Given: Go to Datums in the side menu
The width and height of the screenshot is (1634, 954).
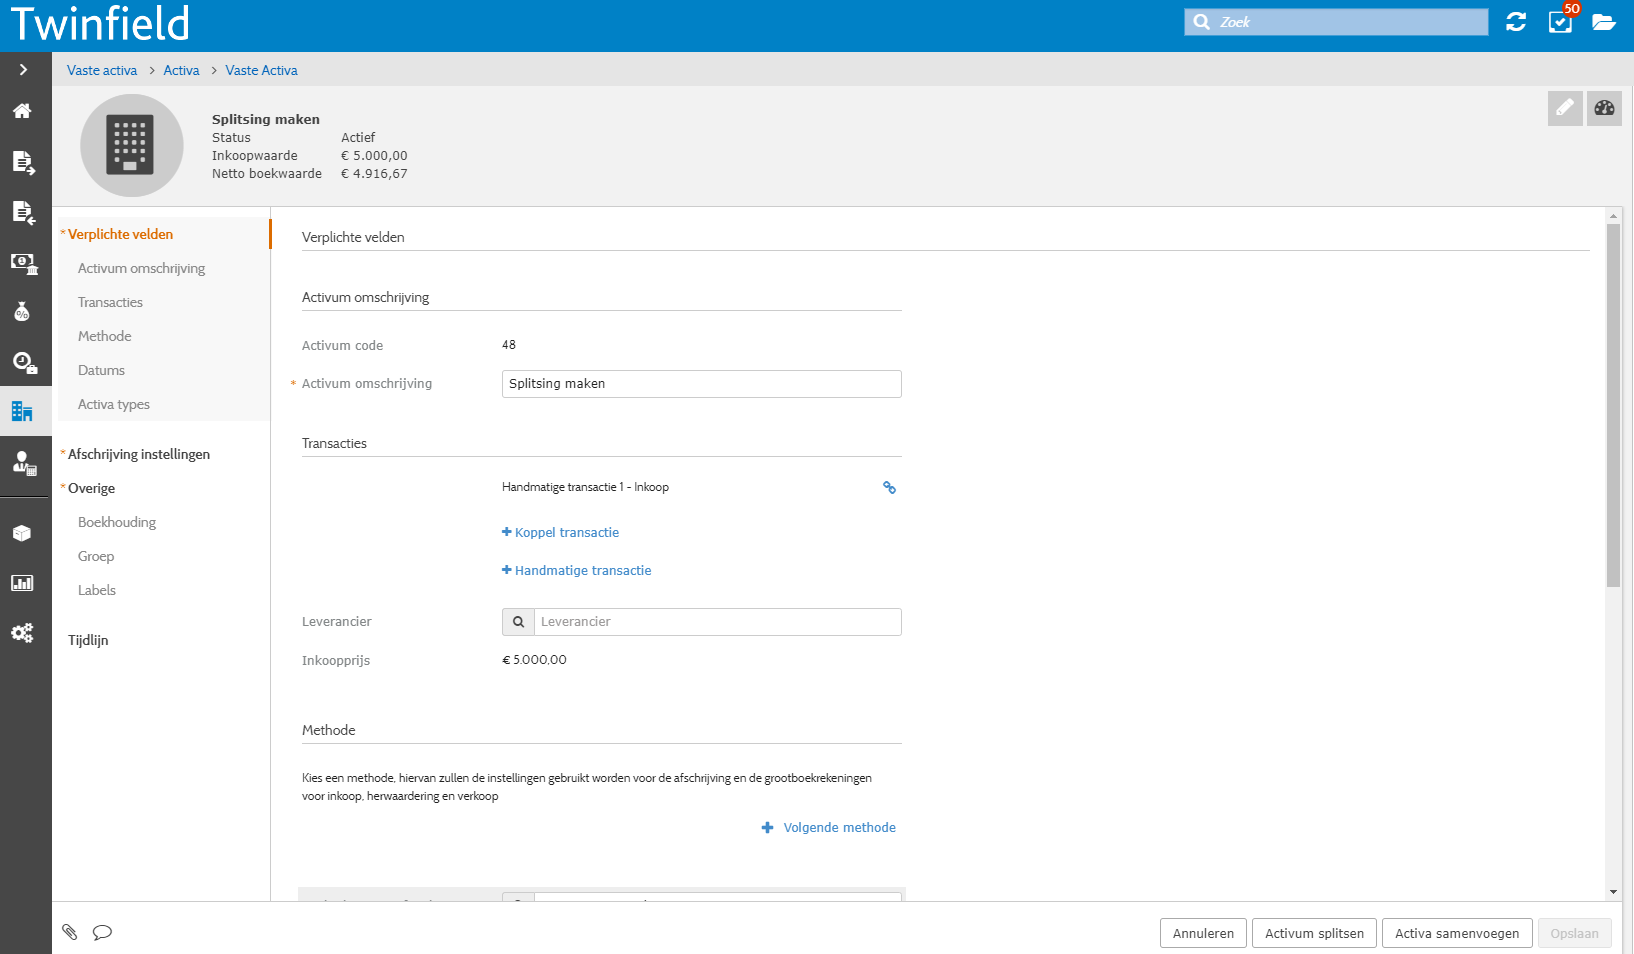Looking at the screenshot, I should pos(101,370).
